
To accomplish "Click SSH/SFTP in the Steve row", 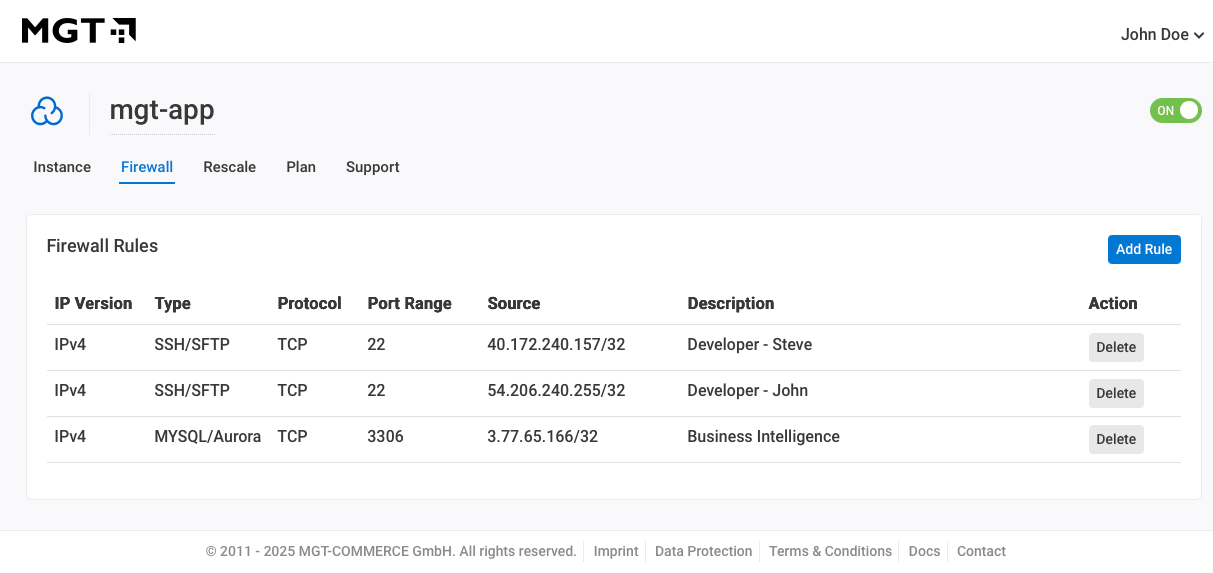I will tap(192, 345).
